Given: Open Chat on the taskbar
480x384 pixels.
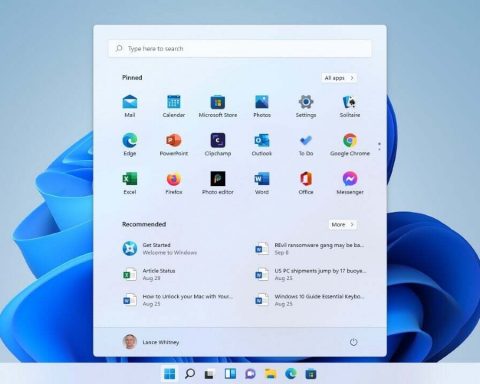Looking at the screenshot, I should pos(250,374).
